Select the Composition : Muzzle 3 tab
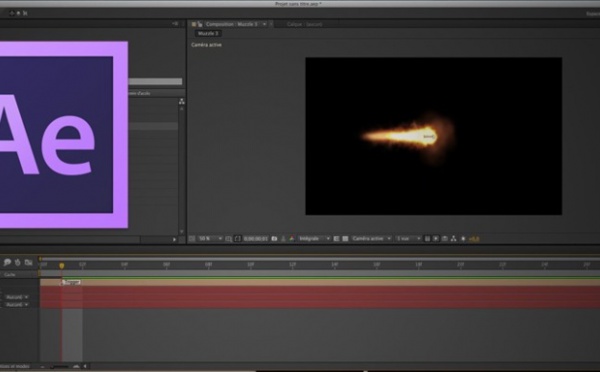The image size is (600, 372). pos(231,24)
